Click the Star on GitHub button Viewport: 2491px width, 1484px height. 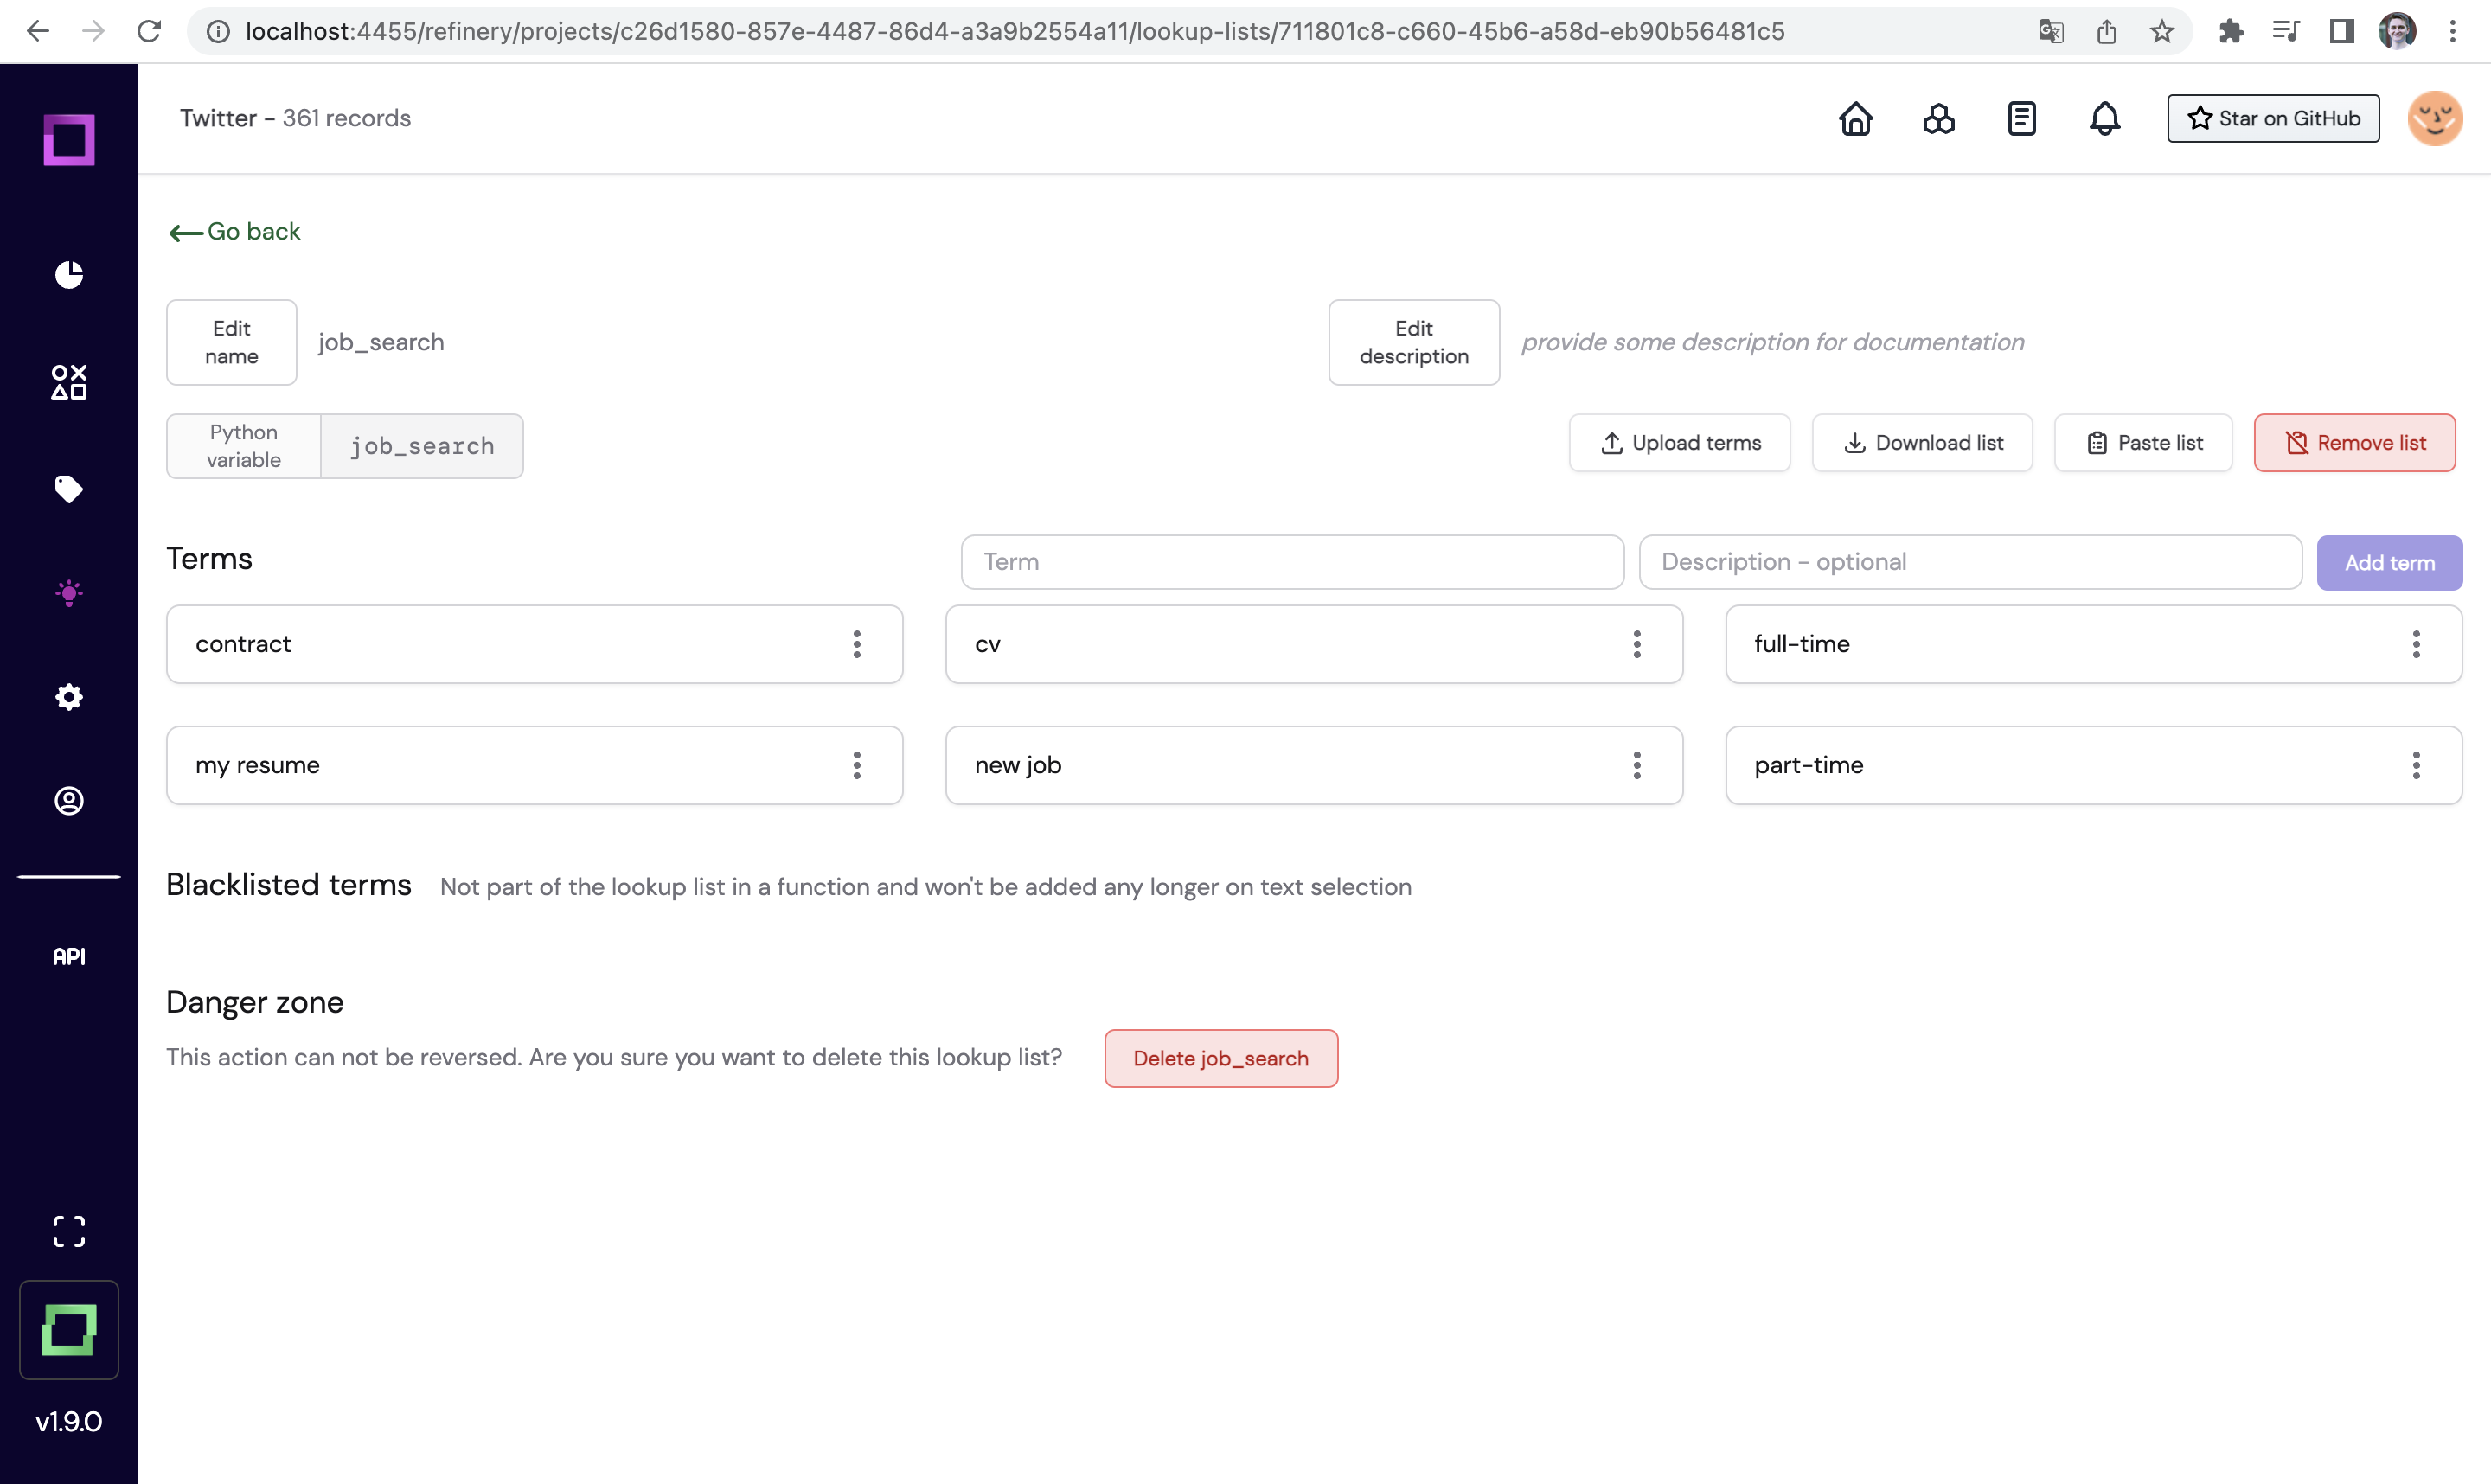pos(2273,119)
